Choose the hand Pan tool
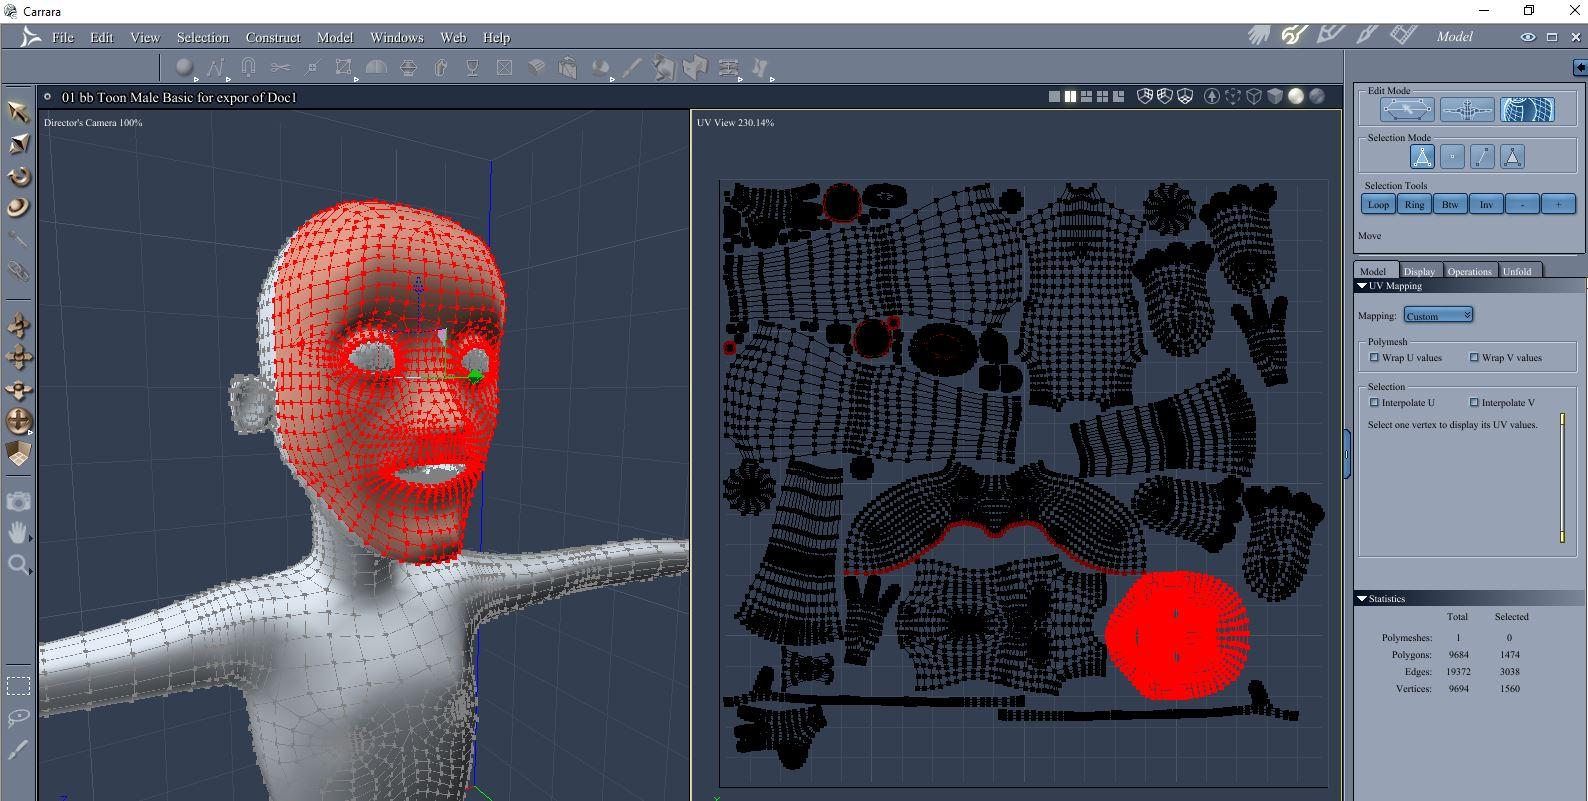Screen dimensions: 1588x801 click(x=18, y=533)
